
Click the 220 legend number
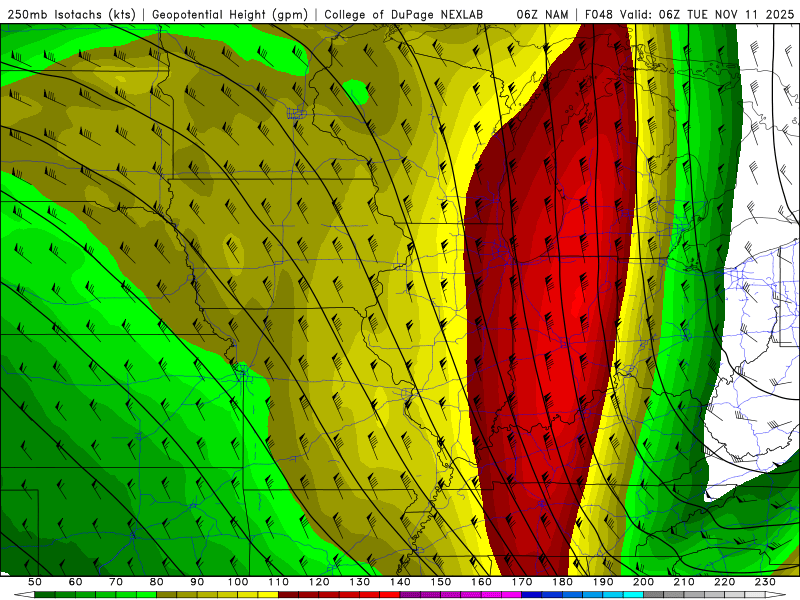(x=725, y=582)
